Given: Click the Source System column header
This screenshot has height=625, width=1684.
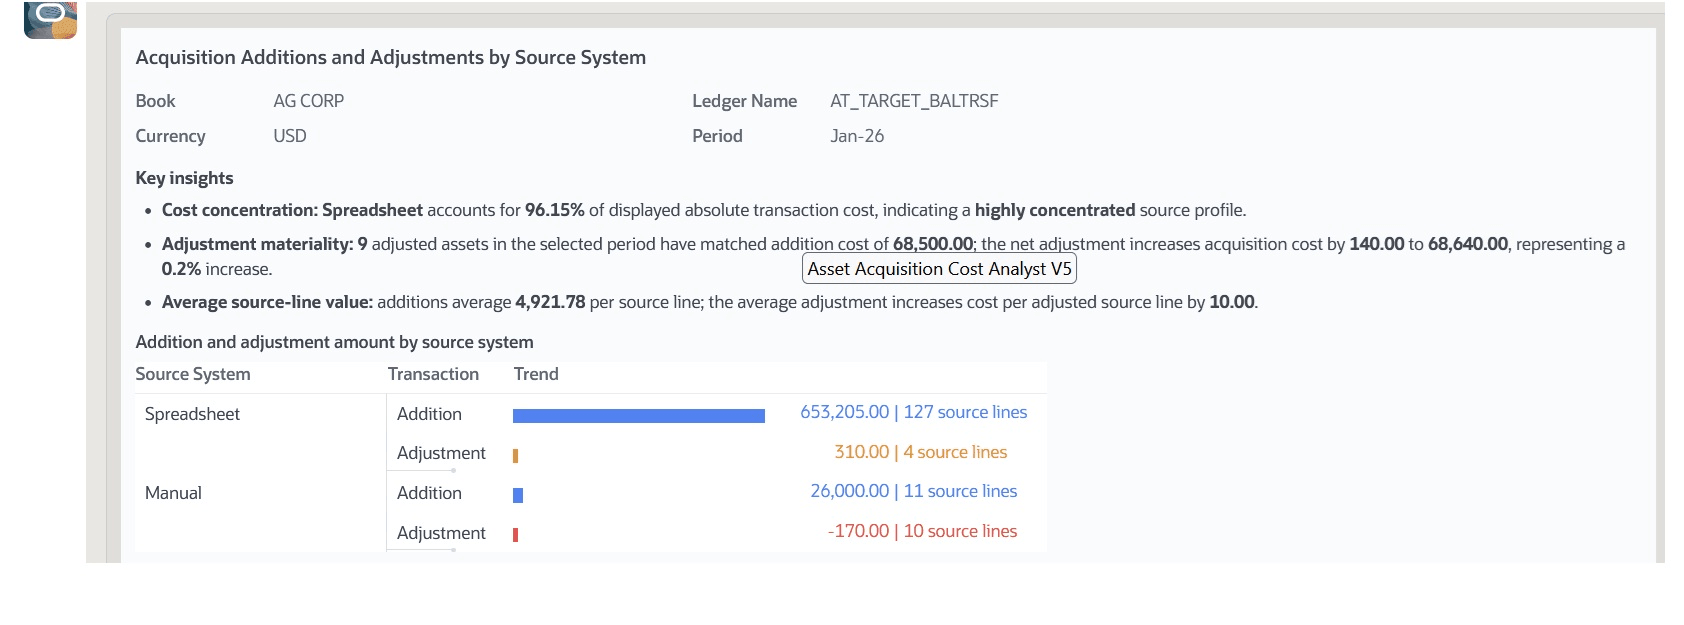Looking at the screenshot, I should 193,374.
